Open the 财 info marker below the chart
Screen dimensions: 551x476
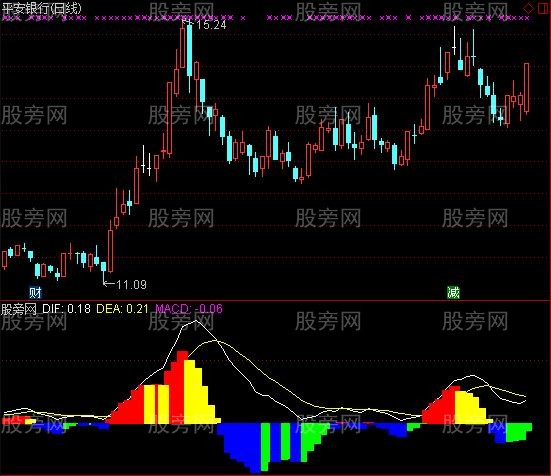pyautogui.click(x=35, y=292)
